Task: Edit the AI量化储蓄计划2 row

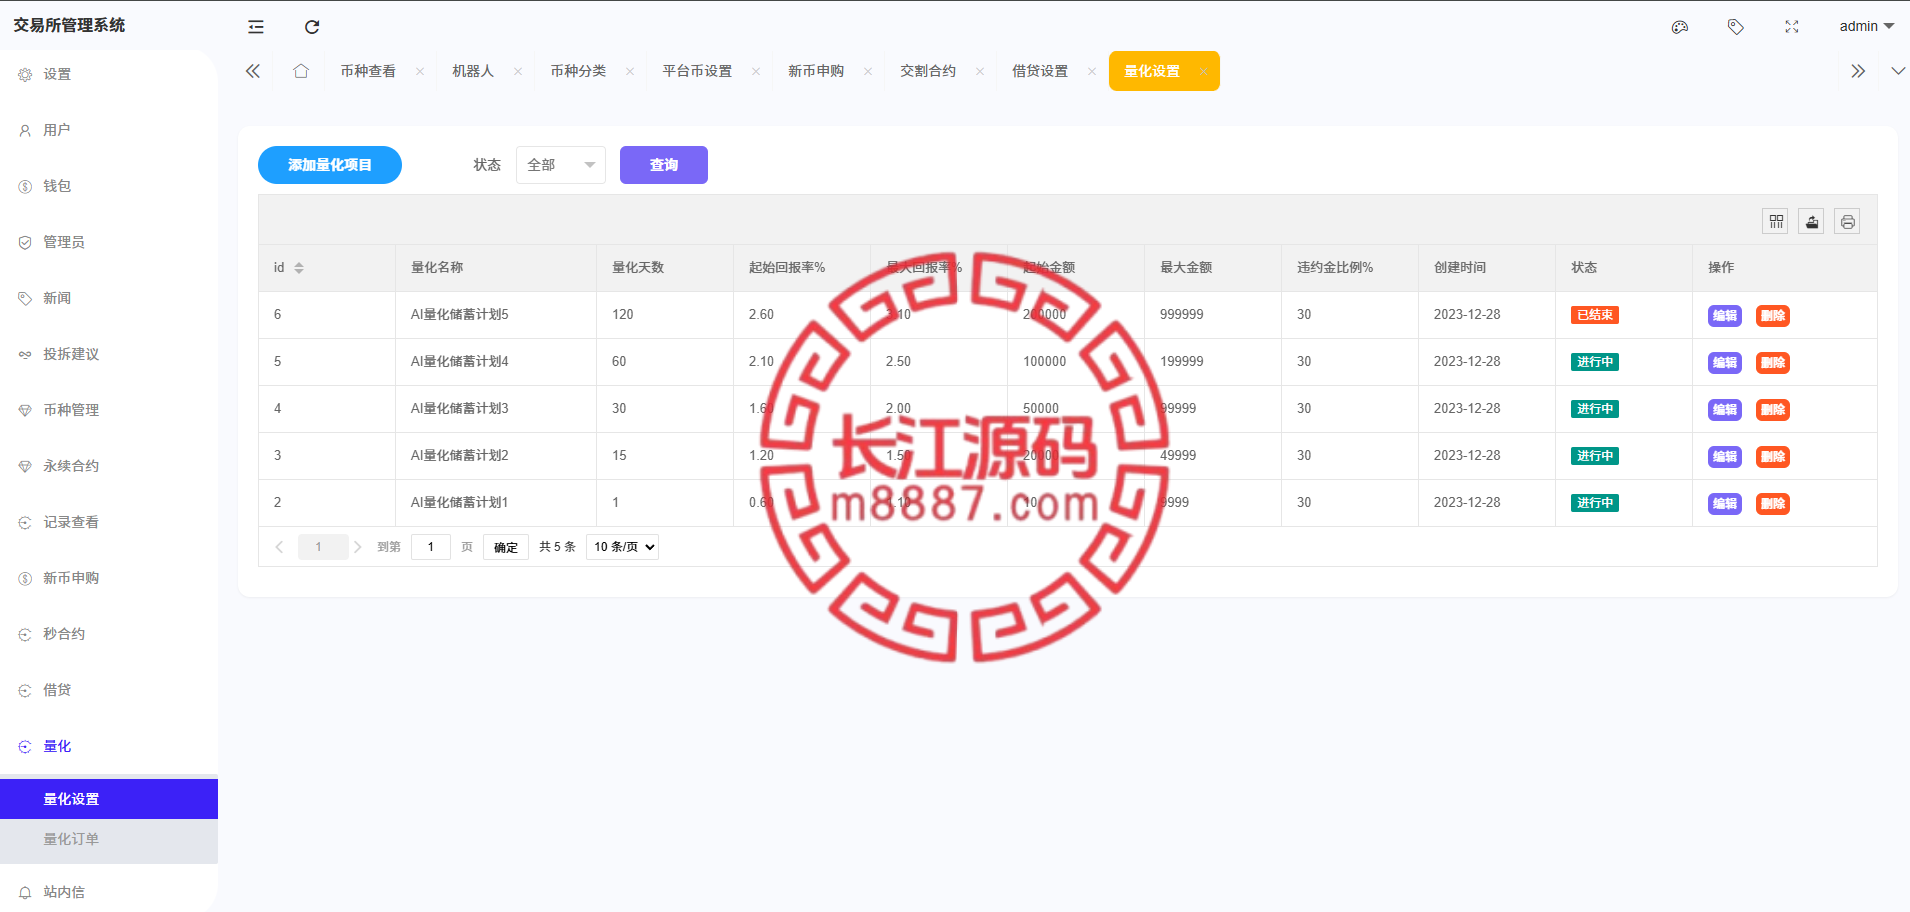Action: point(1725,457)
